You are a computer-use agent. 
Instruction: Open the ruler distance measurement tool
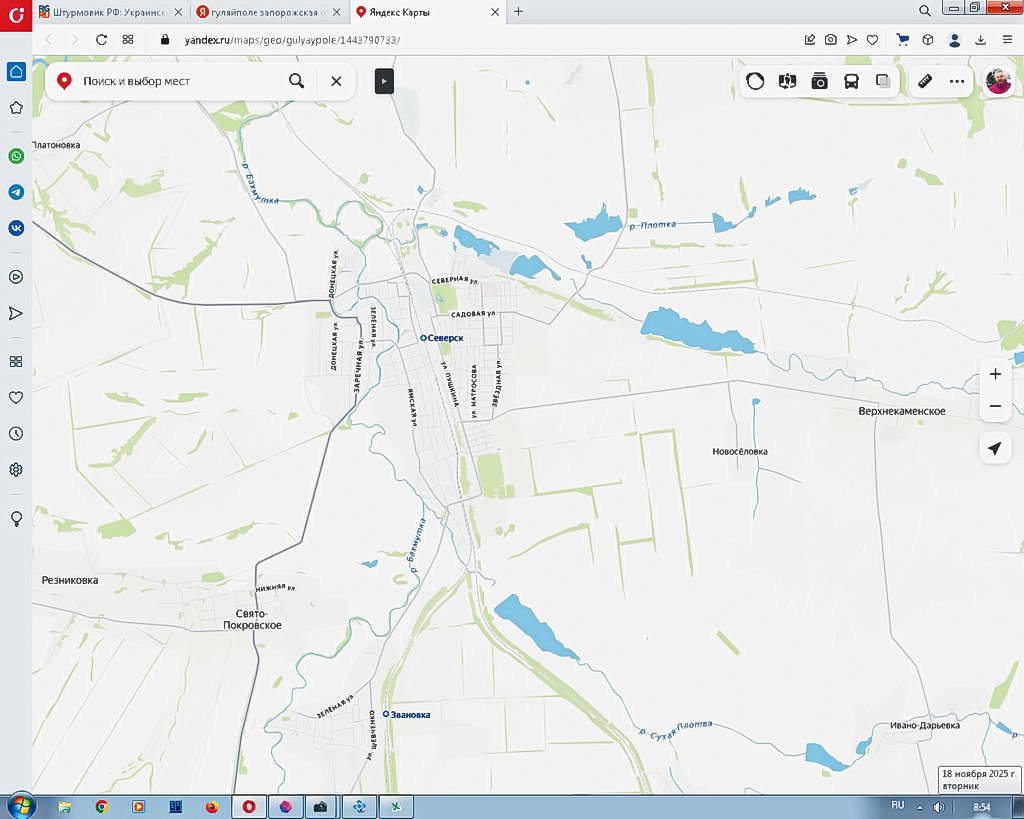(x=925, y=81)
